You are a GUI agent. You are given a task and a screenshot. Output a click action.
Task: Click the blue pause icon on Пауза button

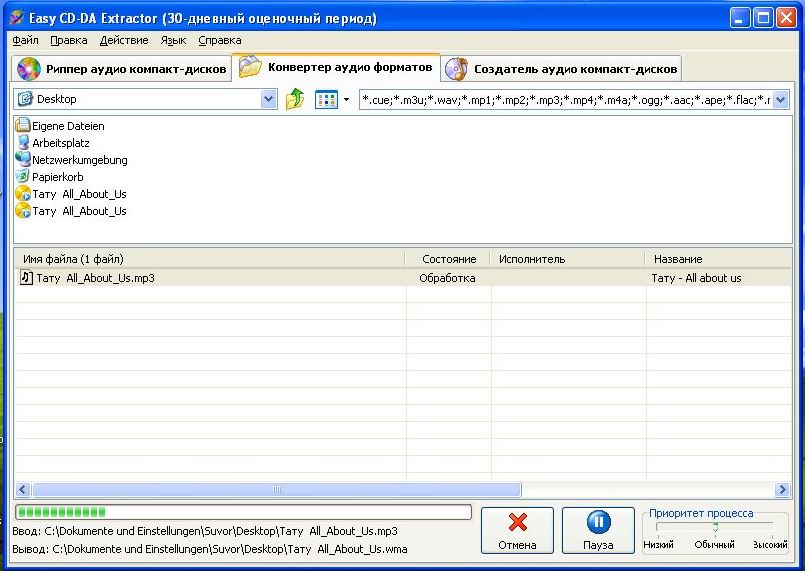[x=599, y=522]
